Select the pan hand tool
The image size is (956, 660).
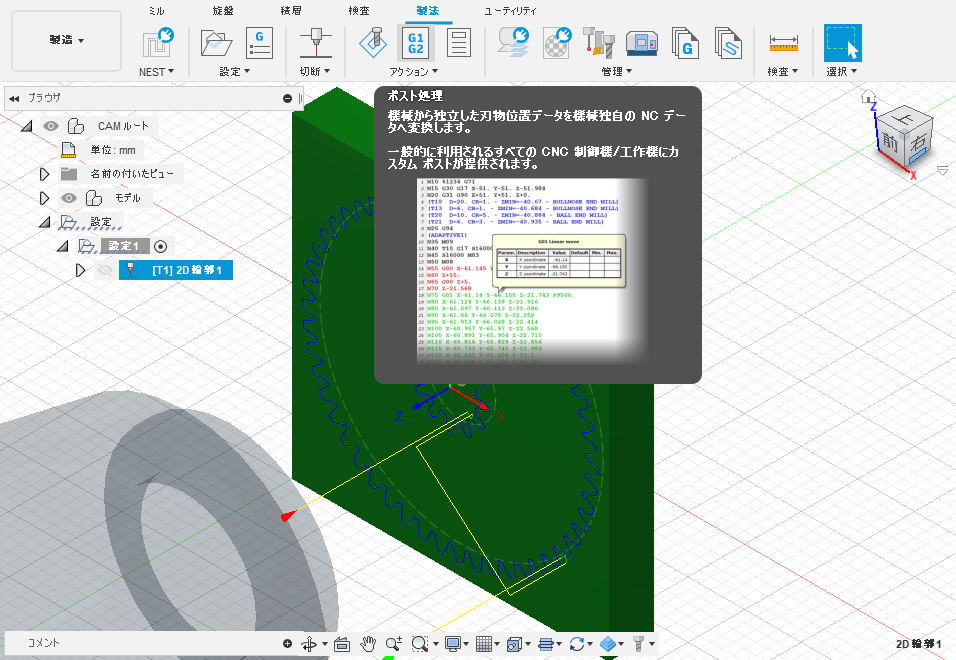(368, 644)
